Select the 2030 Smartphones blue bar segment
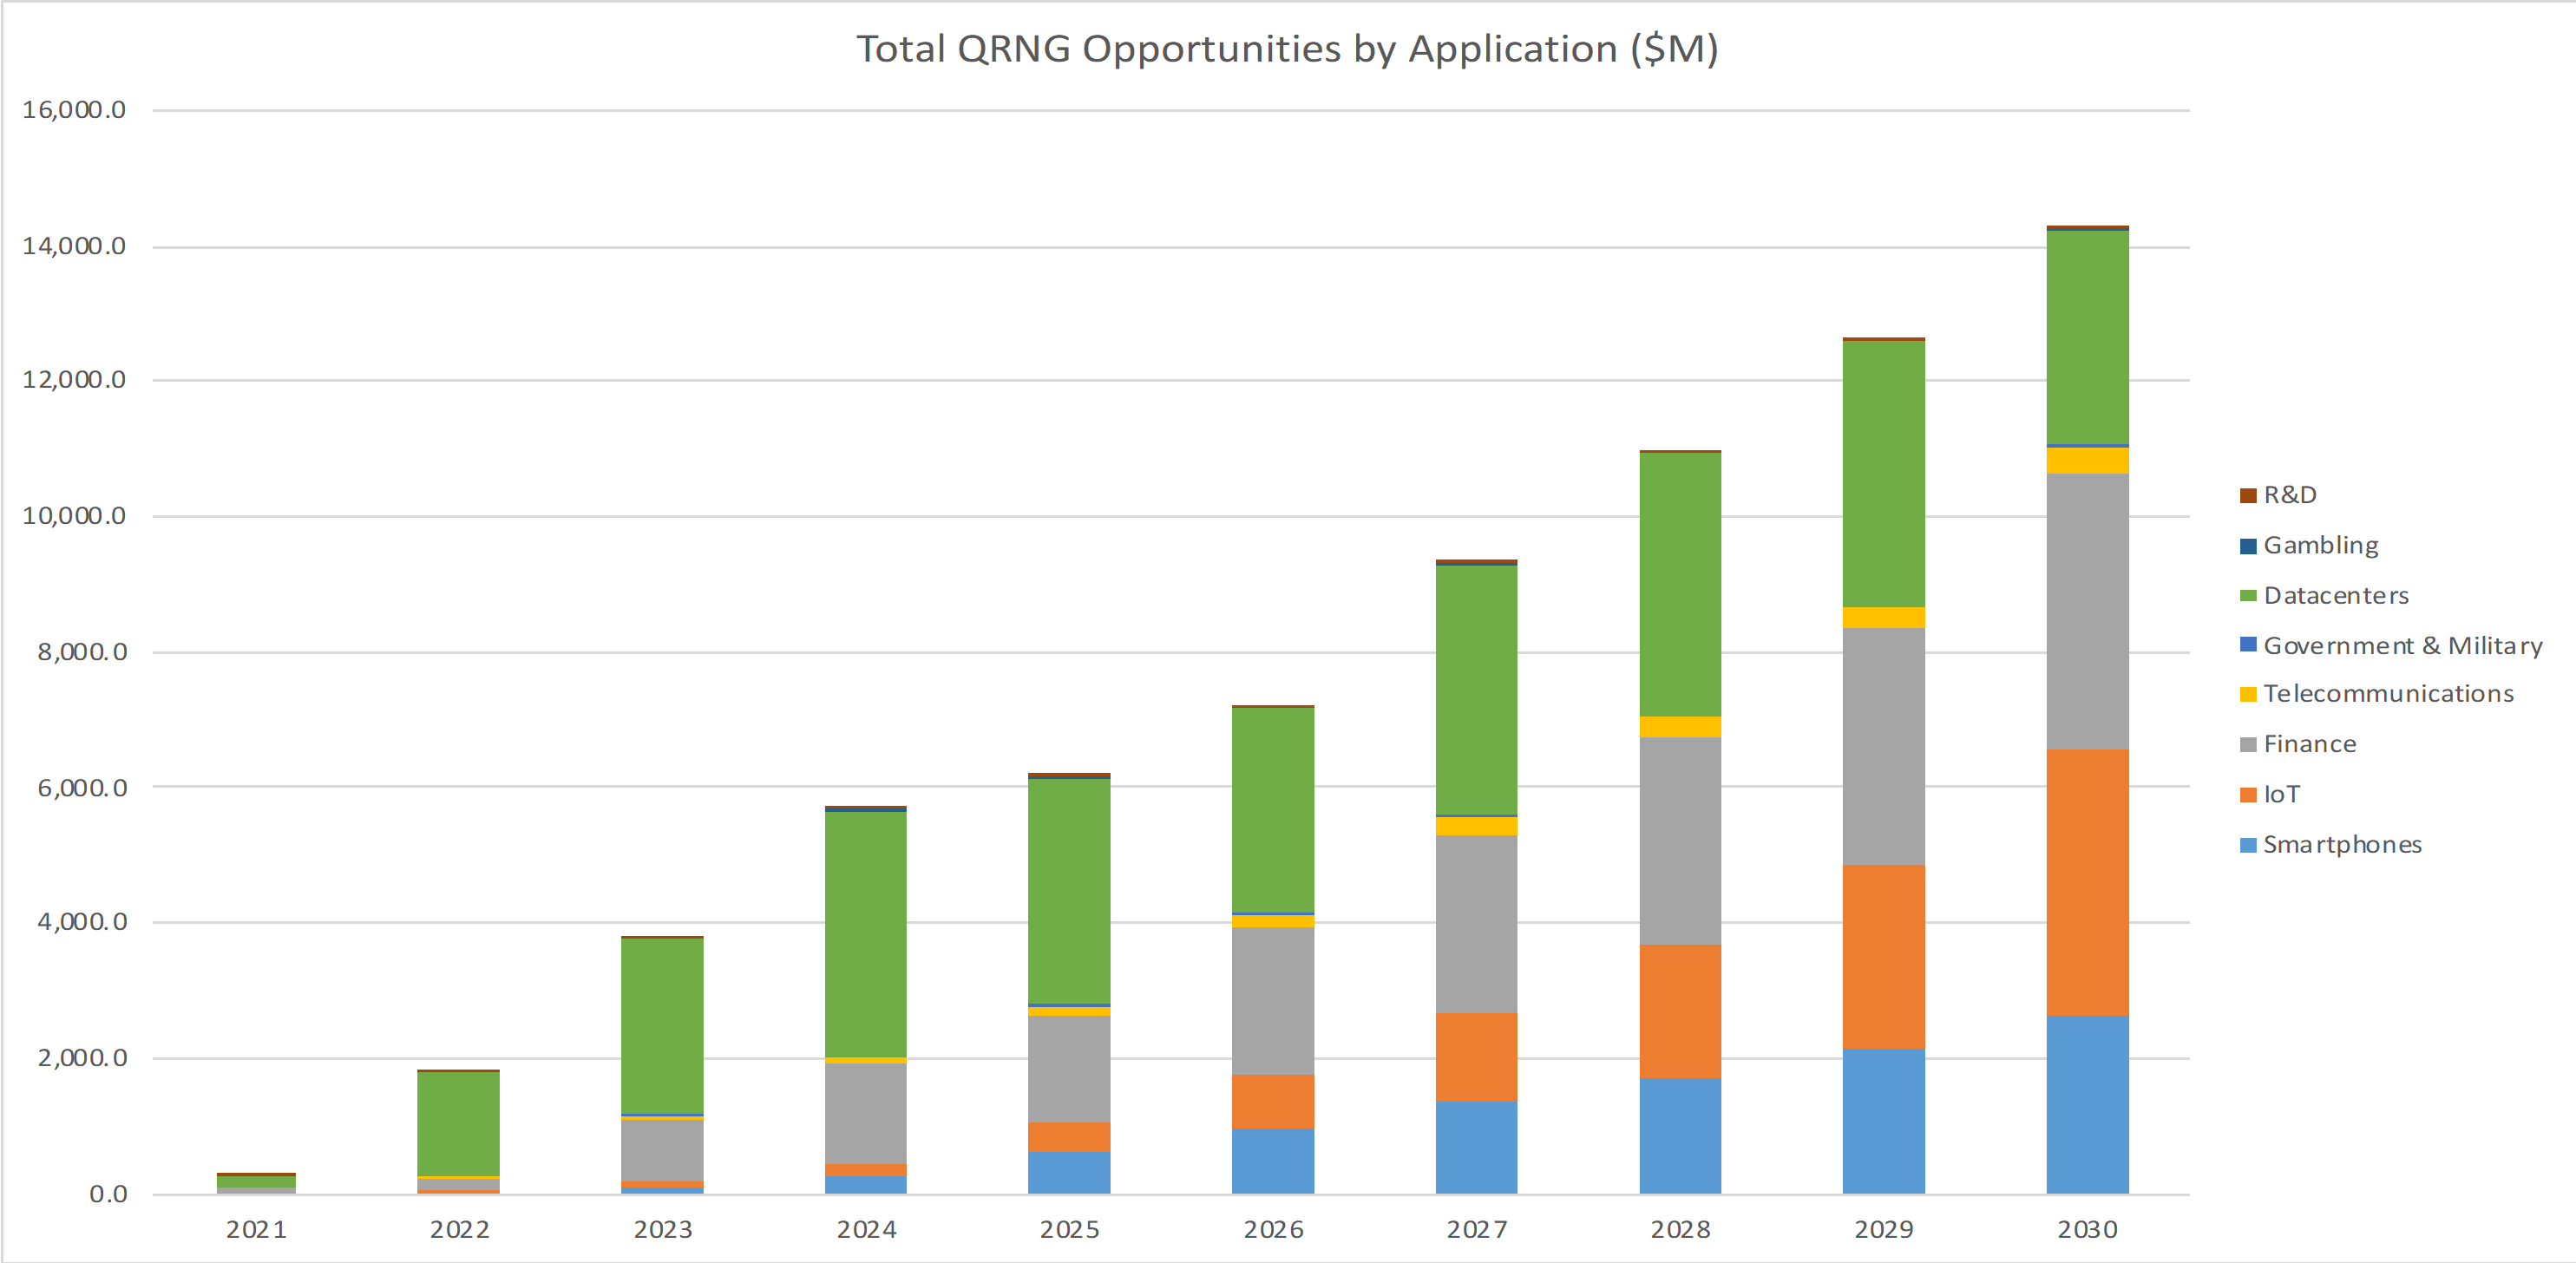2576x1263 pixels. (x=2087, y=1105)
